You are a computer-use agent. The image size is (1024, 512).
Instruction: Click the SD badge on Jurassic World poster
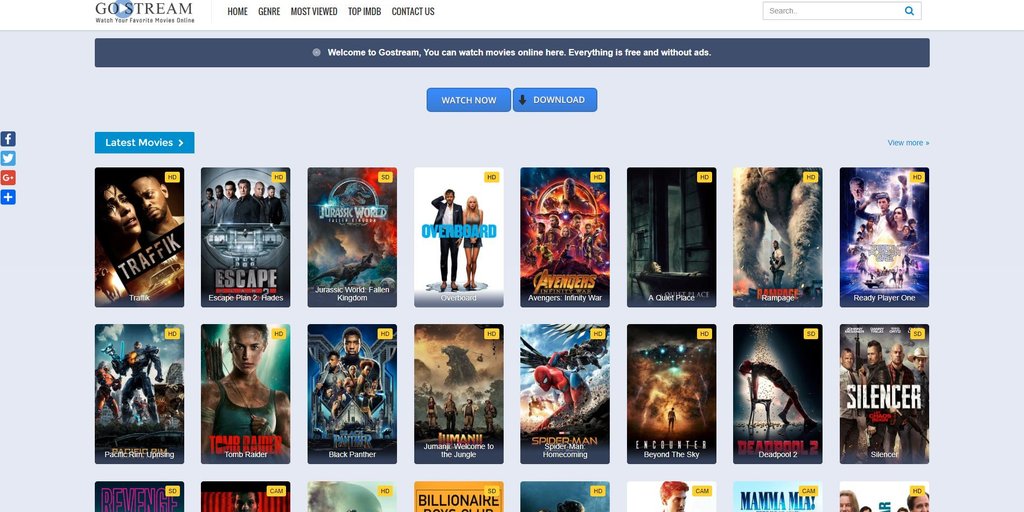(385, 177)
